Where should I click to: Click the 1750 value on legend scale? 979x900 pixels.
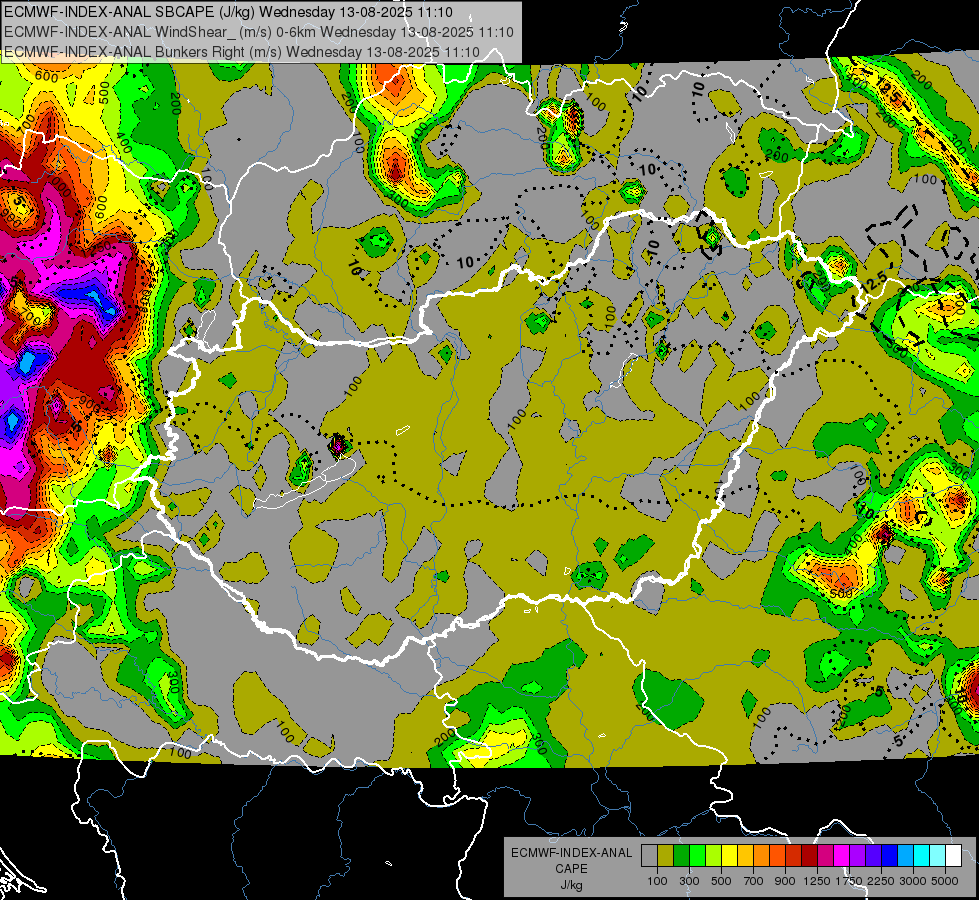click(x=849, y=881)
